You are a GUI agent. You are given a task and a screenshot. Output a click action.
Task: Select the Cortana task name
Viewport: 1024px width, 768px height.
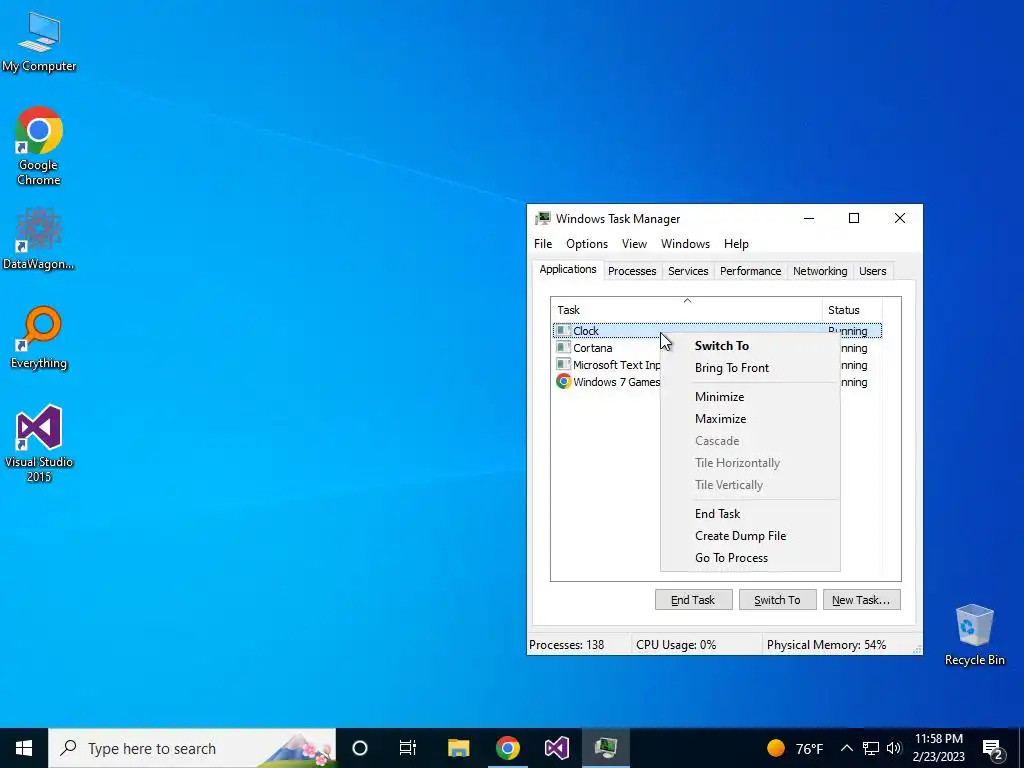(x=592, y=348)
